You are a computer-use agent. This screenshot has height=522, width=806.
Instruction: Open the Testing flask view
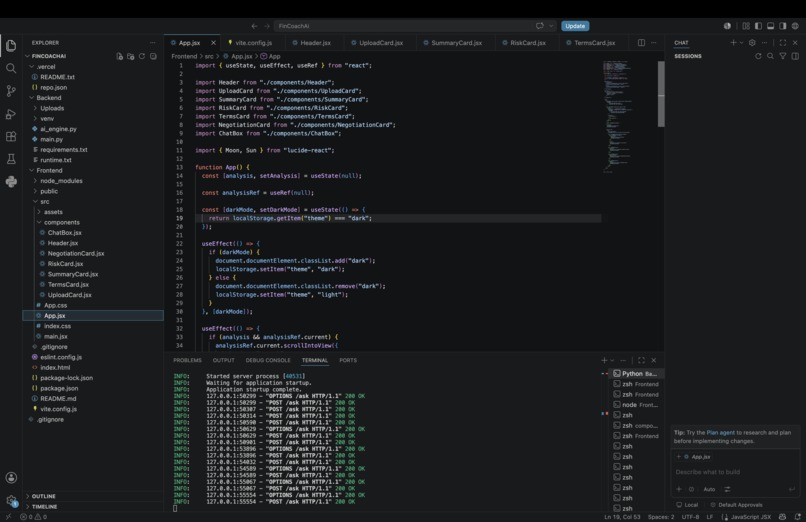[x=11, y=159]
